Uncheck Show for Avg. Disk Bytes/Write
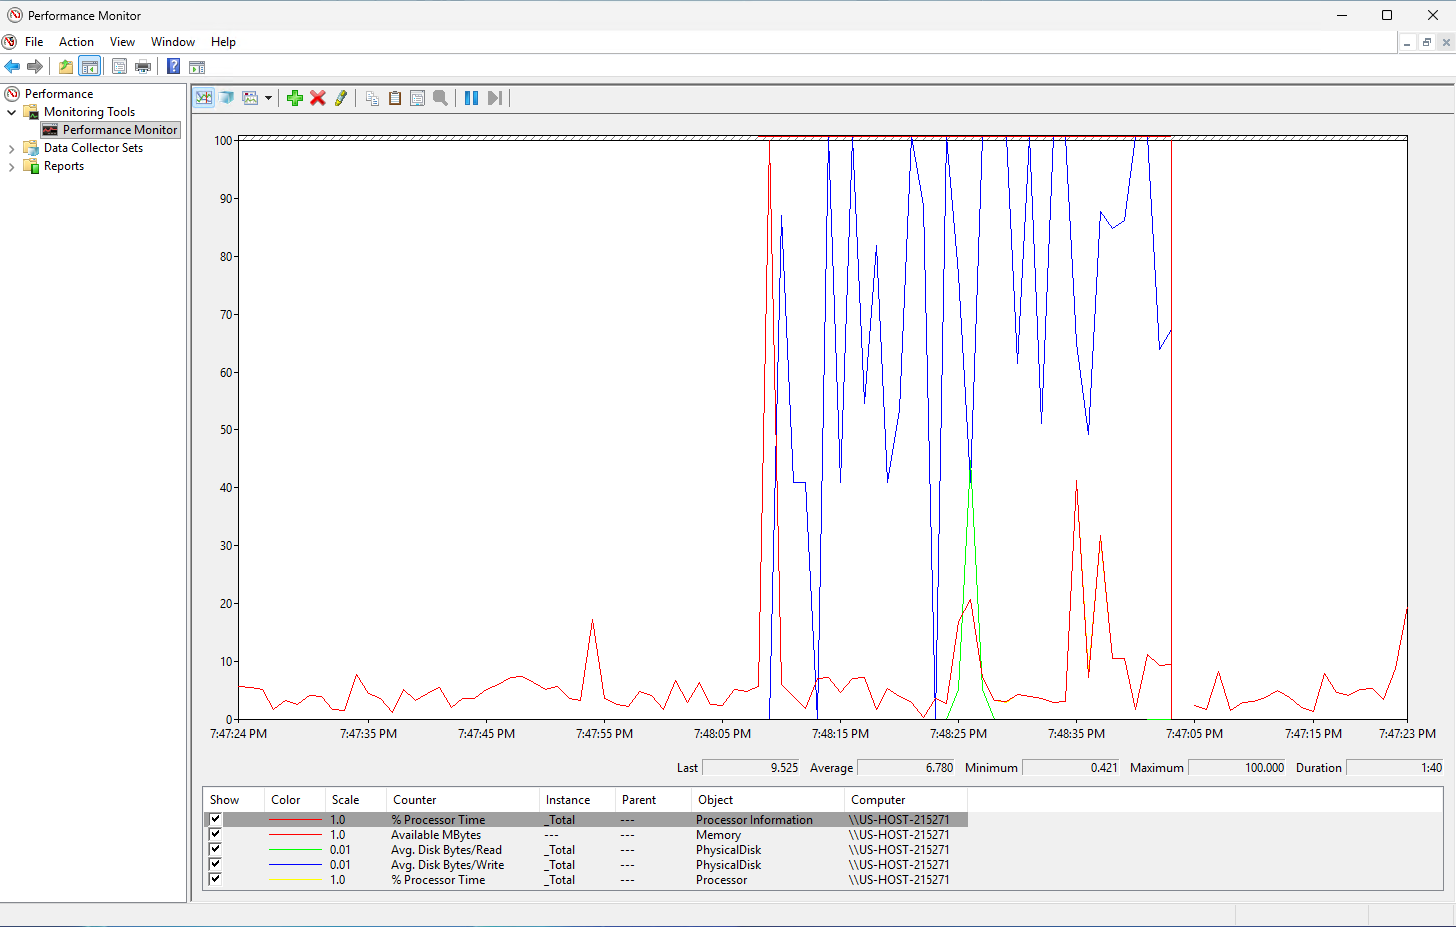 coord(215,864)
